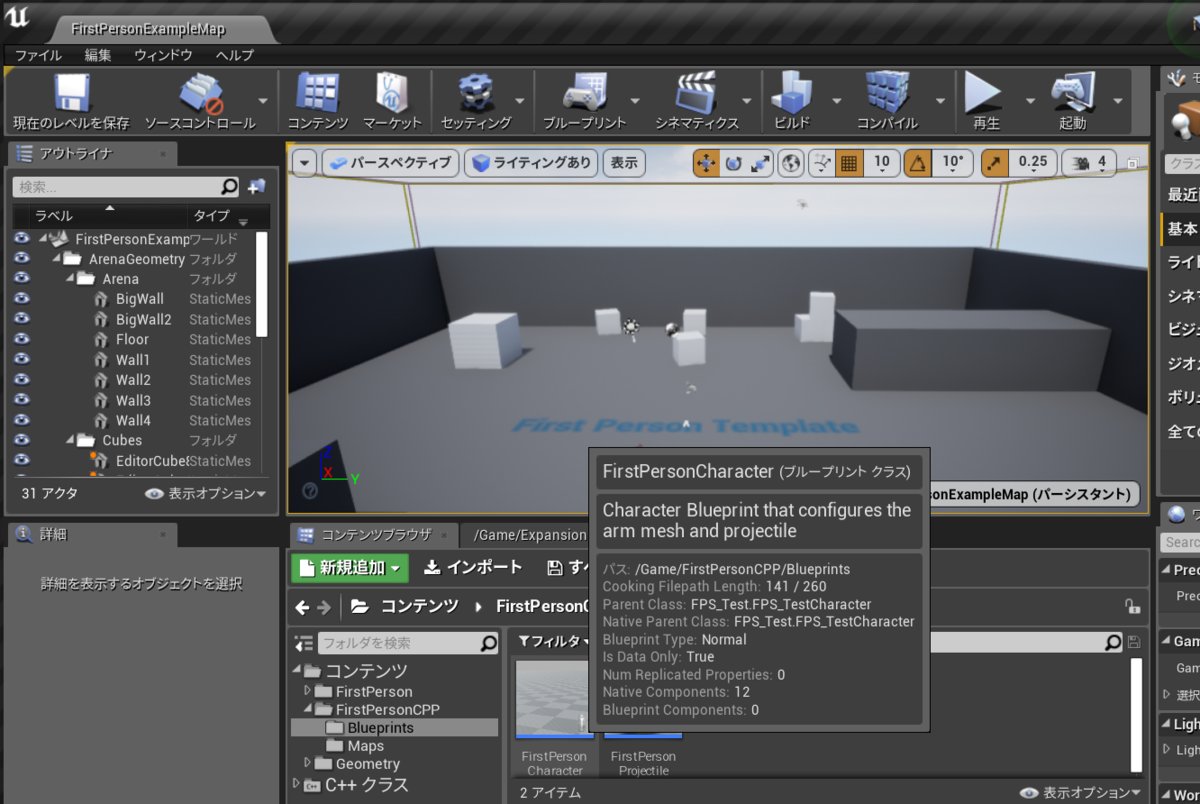The image size is (1200, 804).
Task: Add new folder icon in outliner
Action: pyautogui.click(x=257, y=187)
